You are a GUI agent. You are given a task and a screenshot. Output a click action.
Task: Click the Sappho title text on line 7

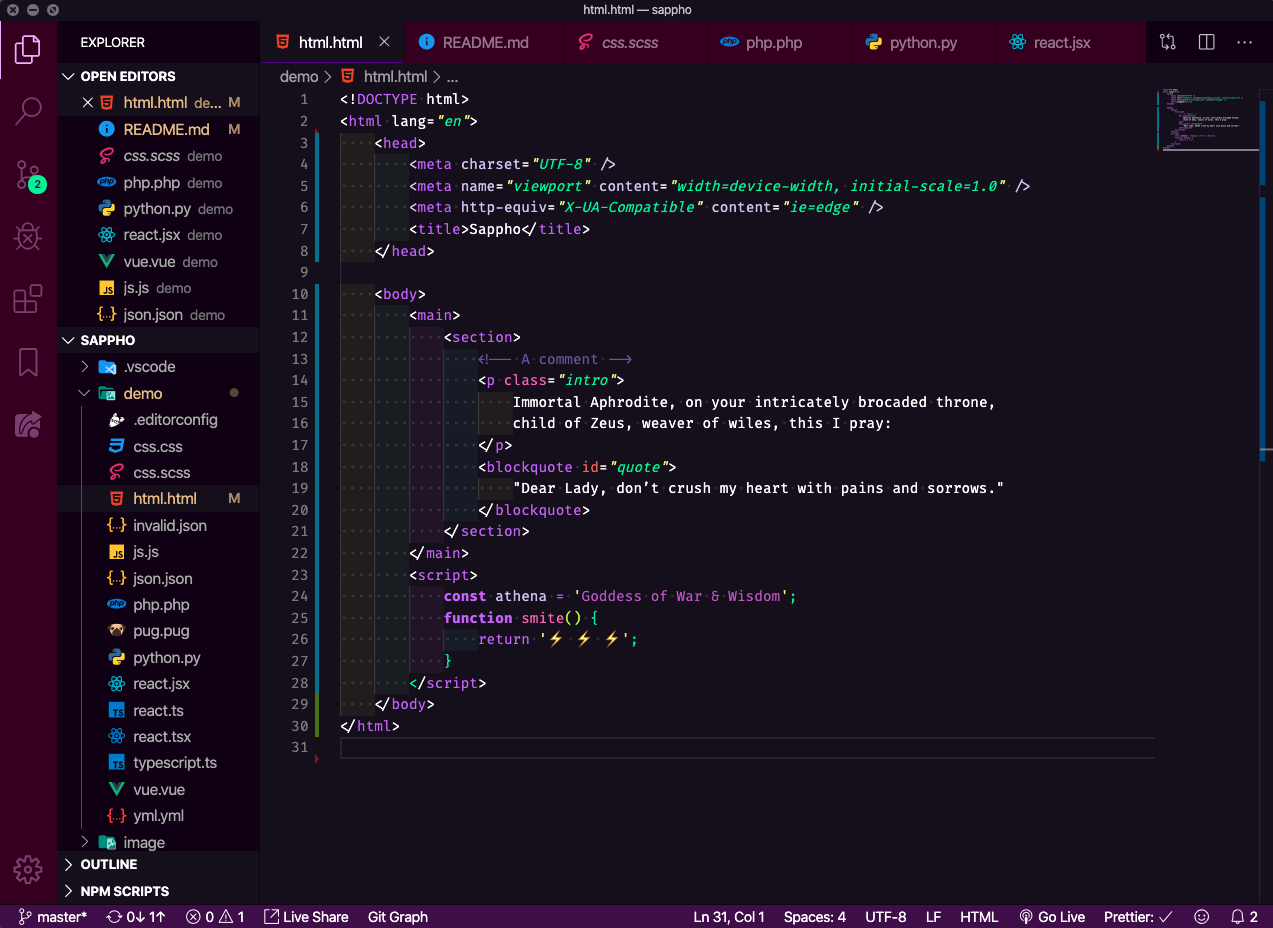(495, 229)
